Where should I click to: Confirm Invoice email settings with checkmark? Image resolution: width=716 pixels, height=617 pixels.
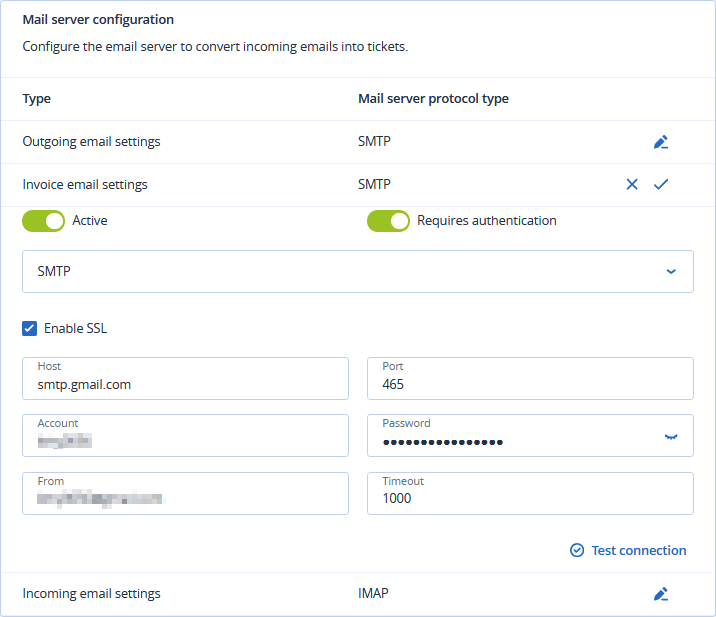660,184
